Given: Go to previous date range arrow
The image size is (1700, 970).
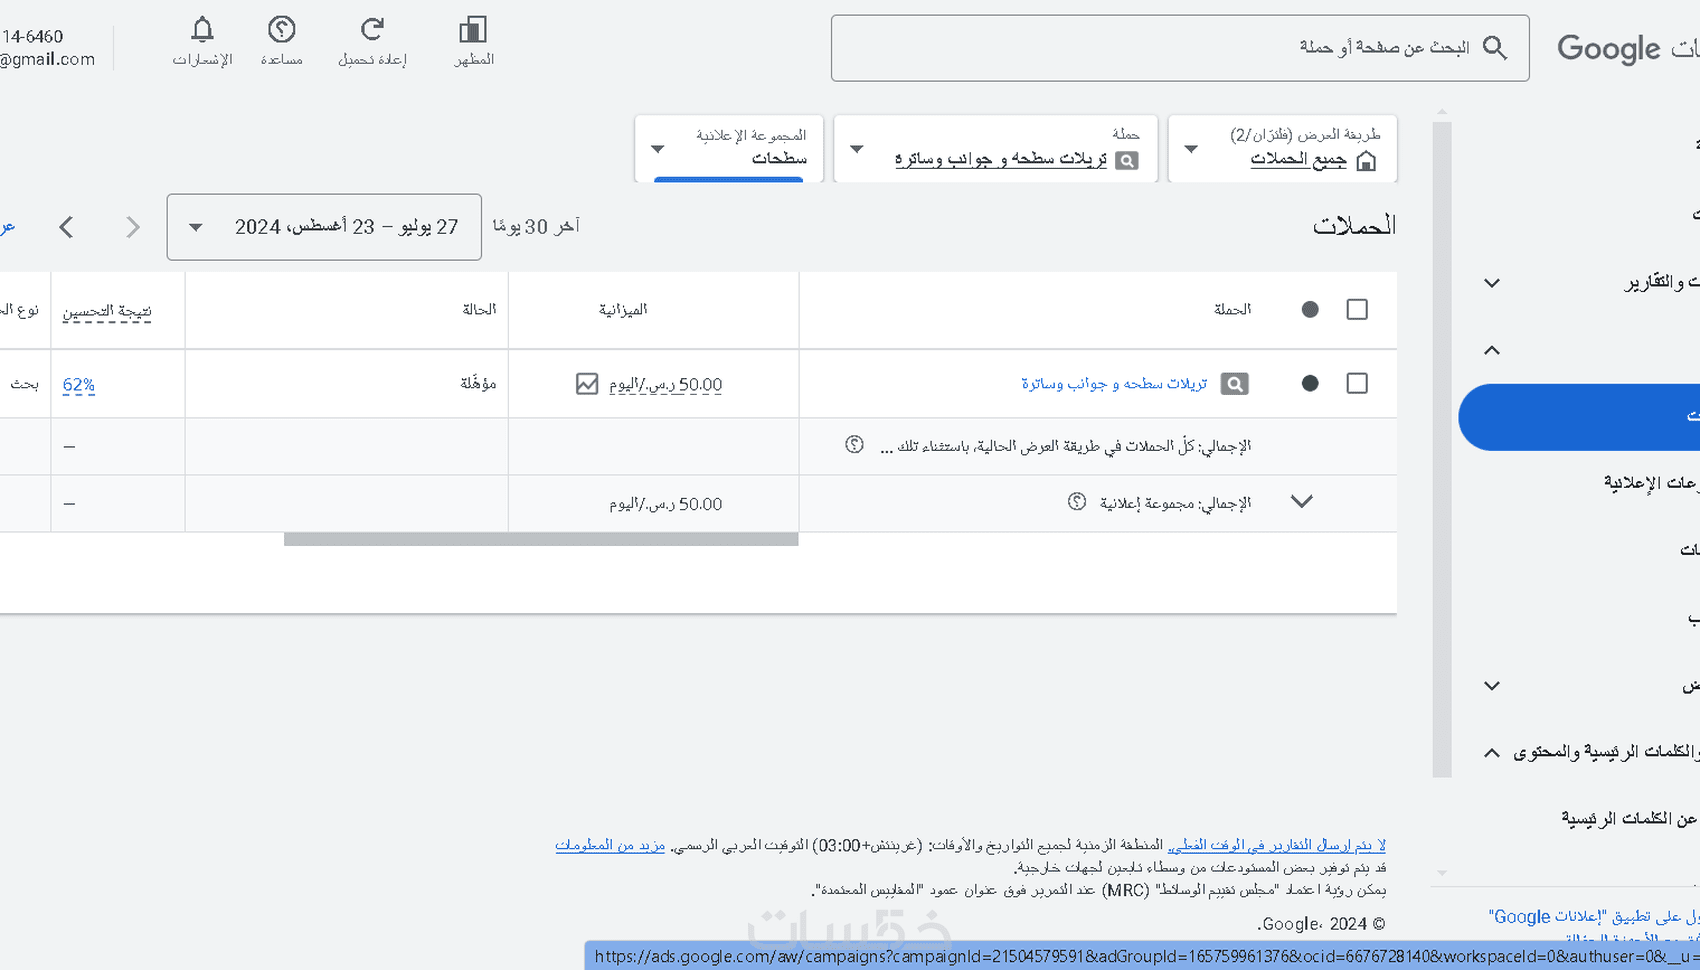Looking at the screenshot, I should [67, 228].
